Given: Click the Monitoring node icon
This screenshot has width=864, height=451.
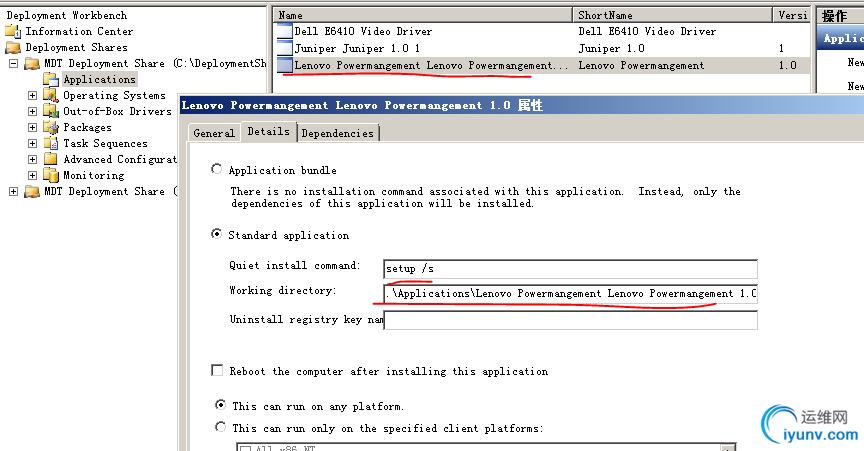Looking at the screenshot, I should 51,175.
